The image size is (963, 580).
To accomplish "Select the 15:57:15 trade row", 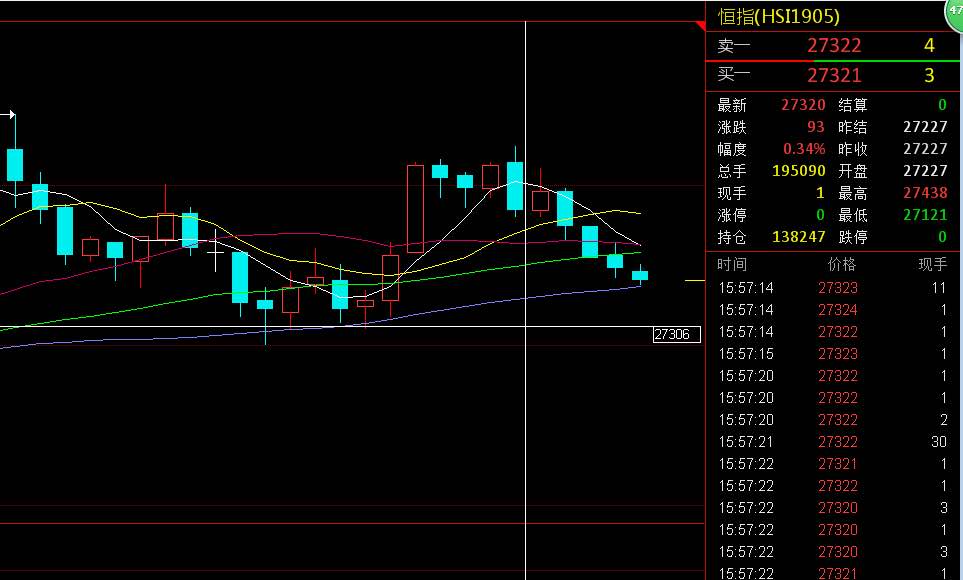I will click(x=833, y=354).
